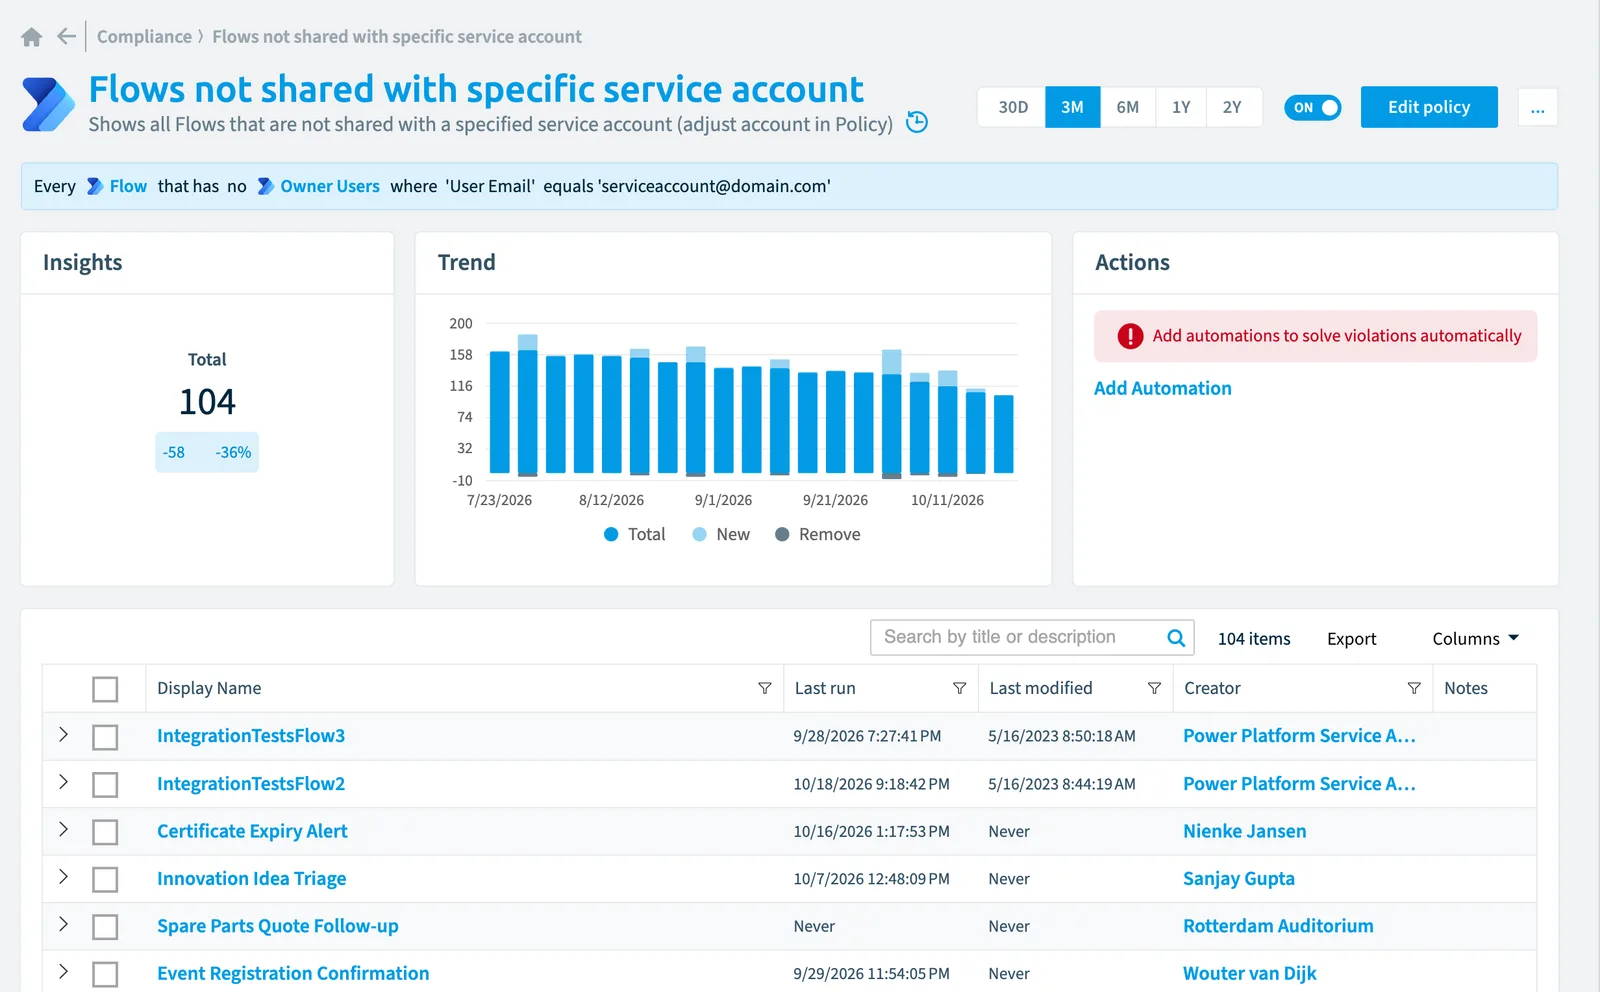
Task: Click the Owner Users icon in rule
Action: pyautogui.click(x=266, y=186)
